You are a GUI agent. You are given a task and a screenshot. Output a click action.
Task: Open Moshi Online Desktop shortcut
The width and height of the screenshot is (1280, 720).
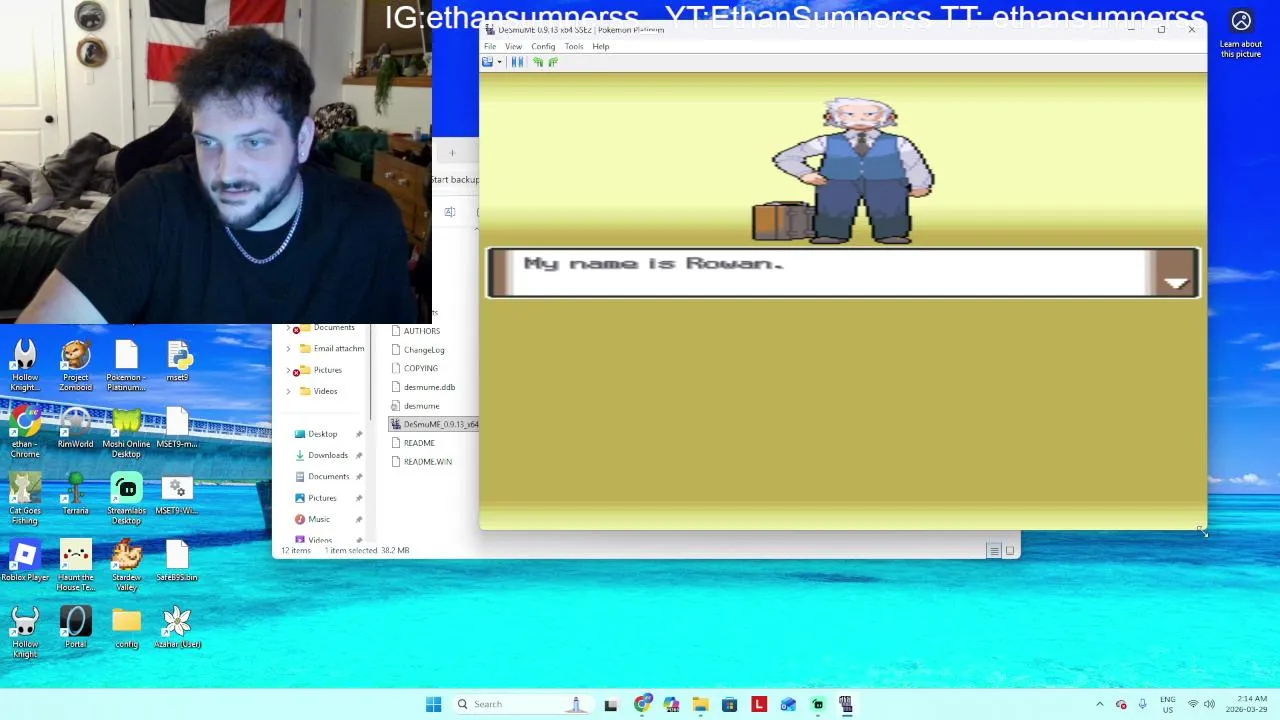[x=126, y=432]
